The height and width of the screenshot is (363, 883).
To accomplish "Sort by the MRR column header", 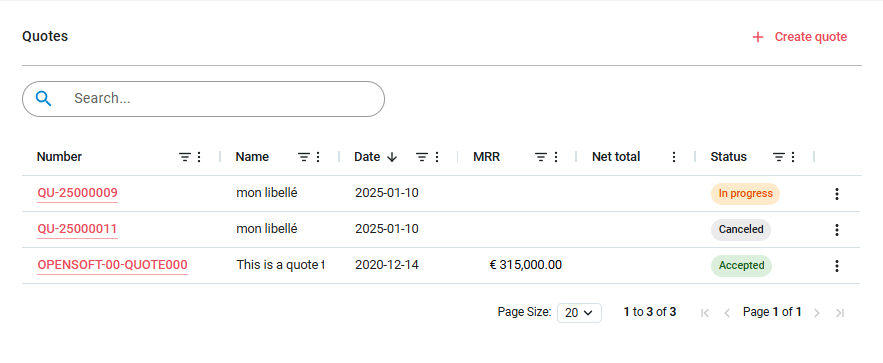I will (x=487, y=157).
